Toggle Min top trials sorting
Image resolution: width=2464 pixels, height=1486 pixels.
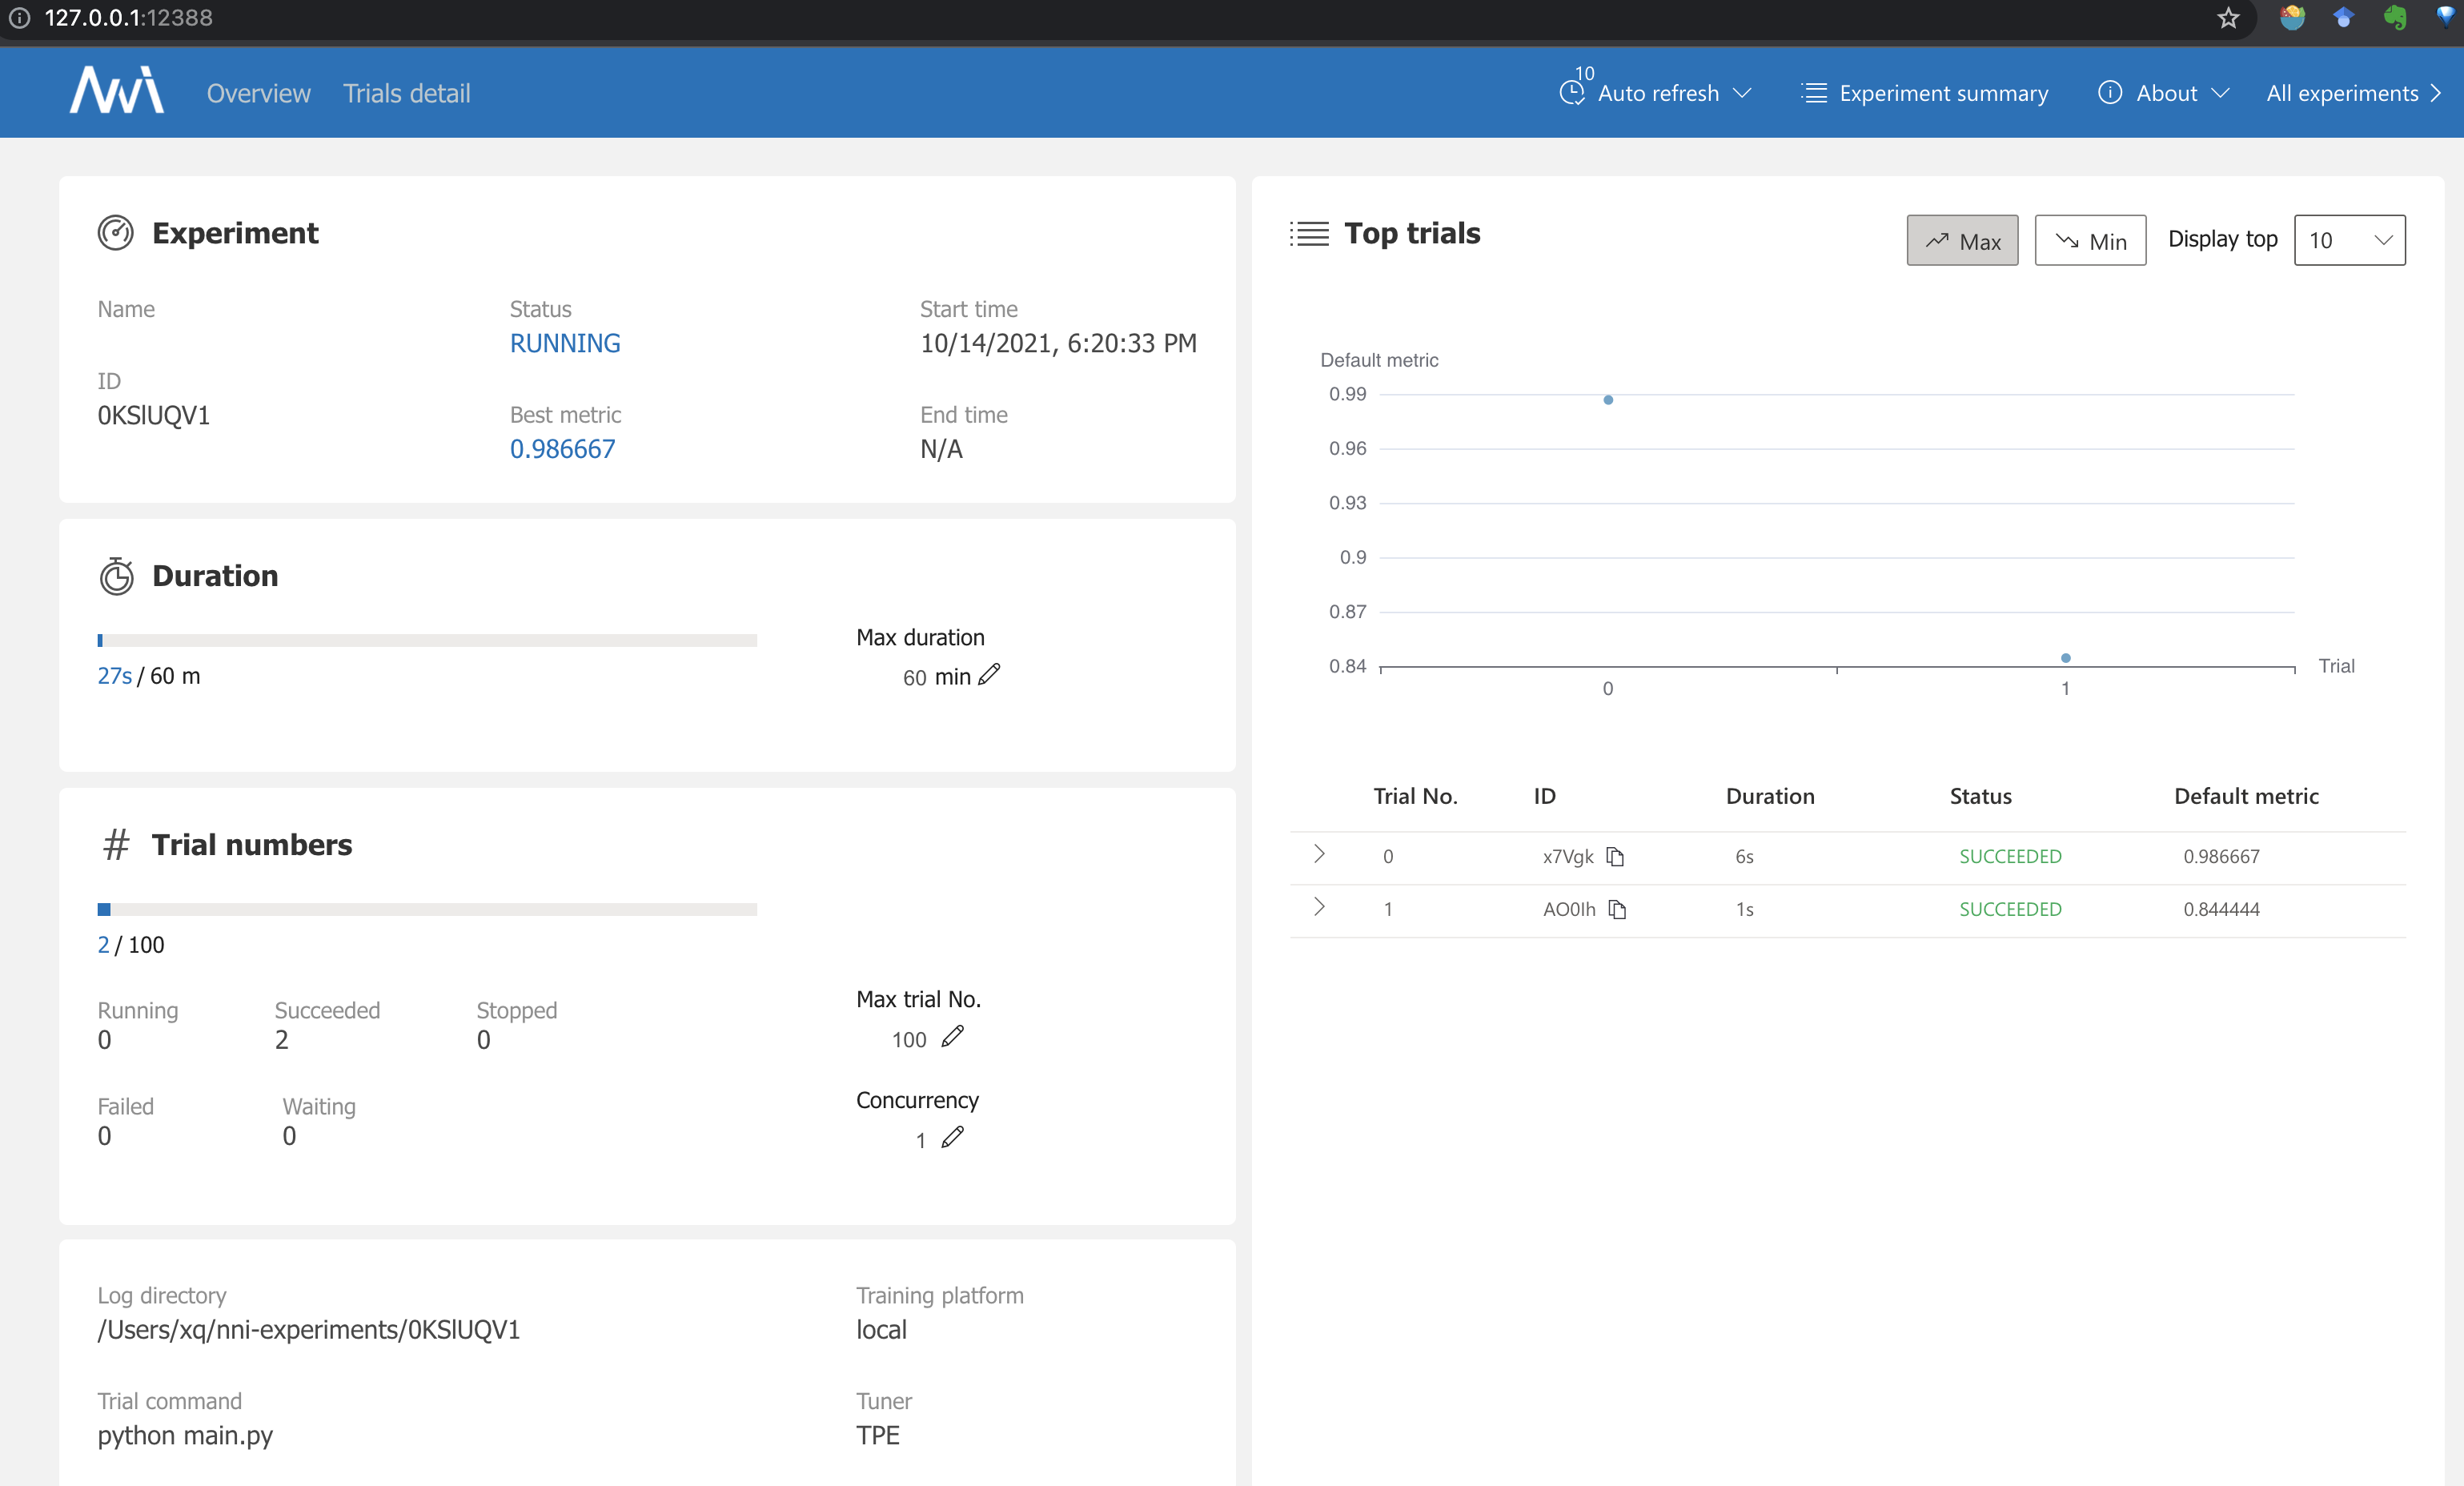point(2090,241)
